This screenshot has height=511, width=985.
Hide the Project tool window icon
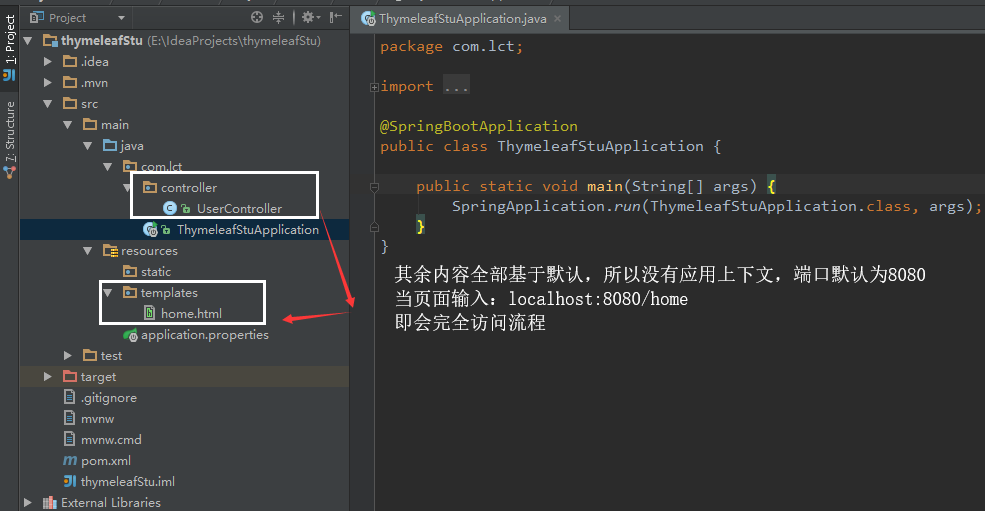tap(336, 18)
